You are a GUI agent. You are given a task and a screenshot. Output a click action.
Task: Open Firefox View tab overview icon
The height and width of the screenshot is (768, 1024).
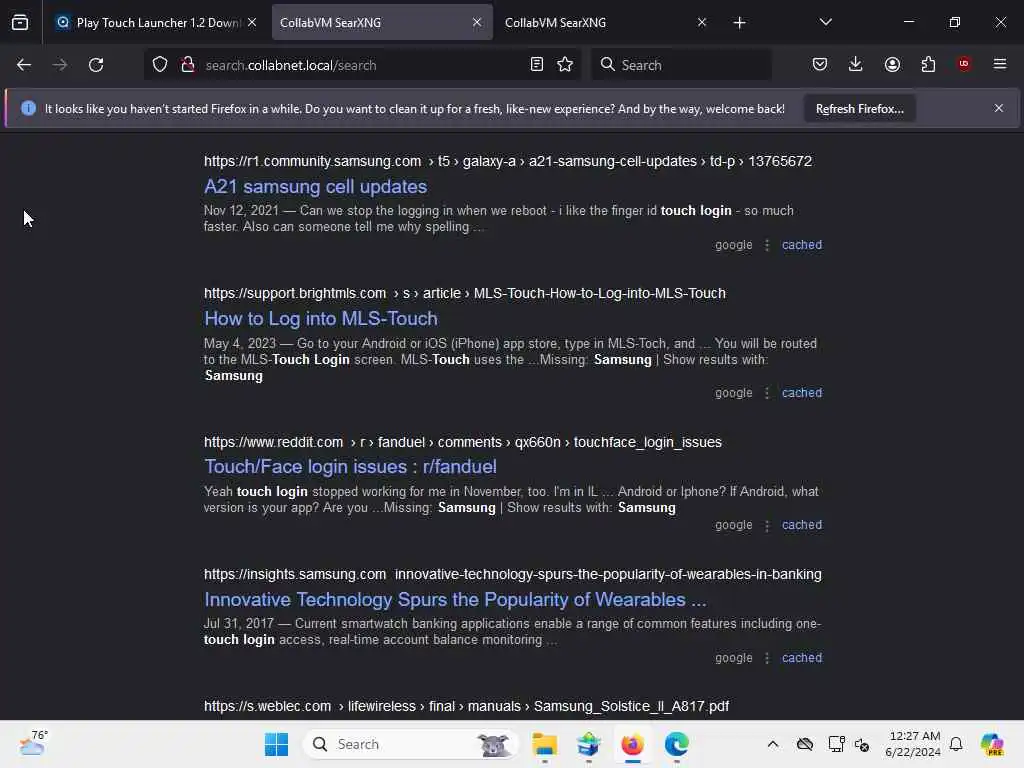pyautogui.click(x=20, y=22)
